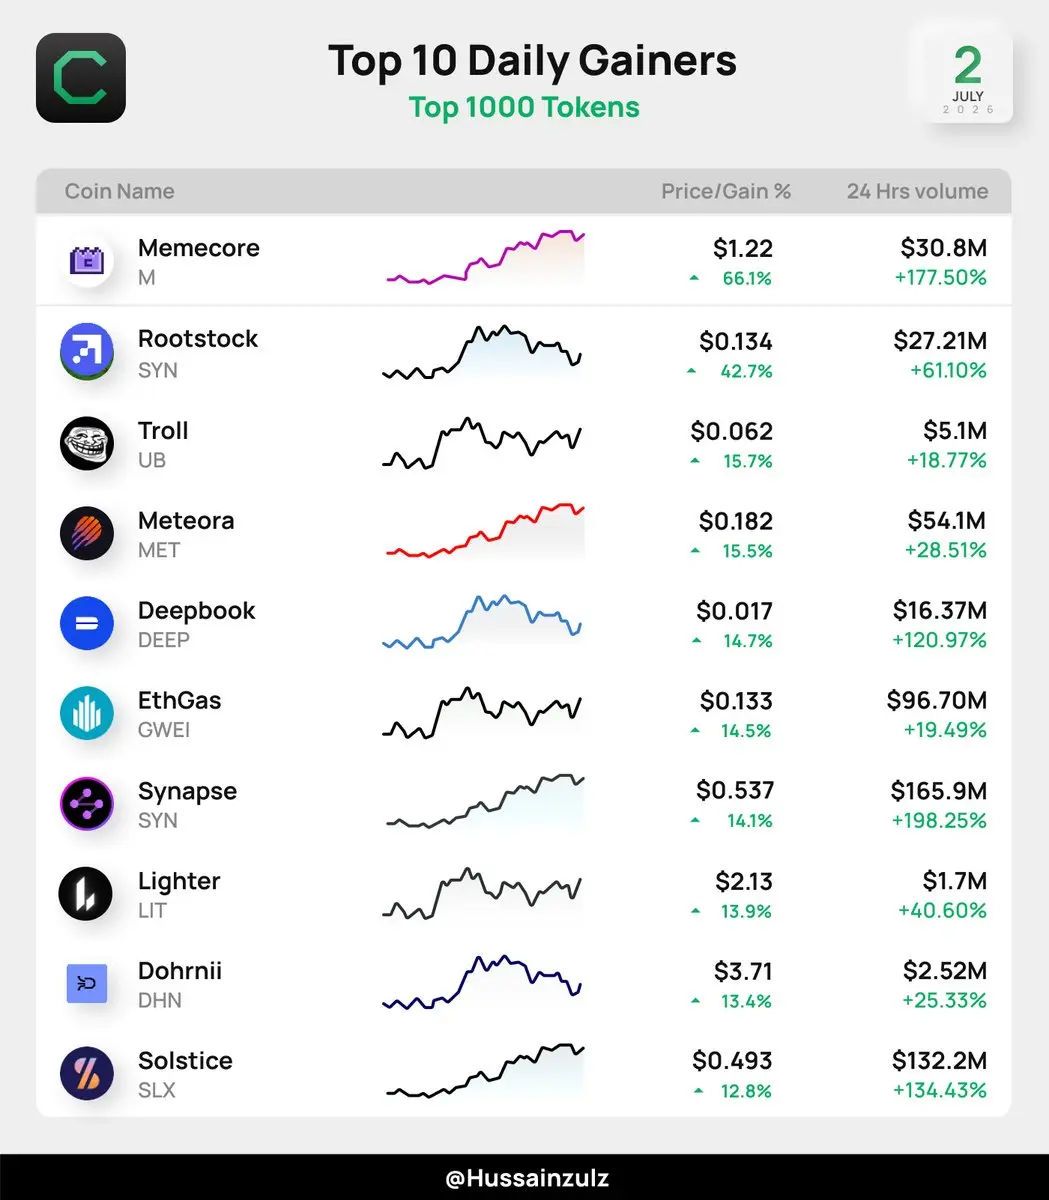Image resolution: width=1049 pixels, height=1200 pixels.
Task: Click the Synapse $165.9M volume value
Action: [939, 791]
